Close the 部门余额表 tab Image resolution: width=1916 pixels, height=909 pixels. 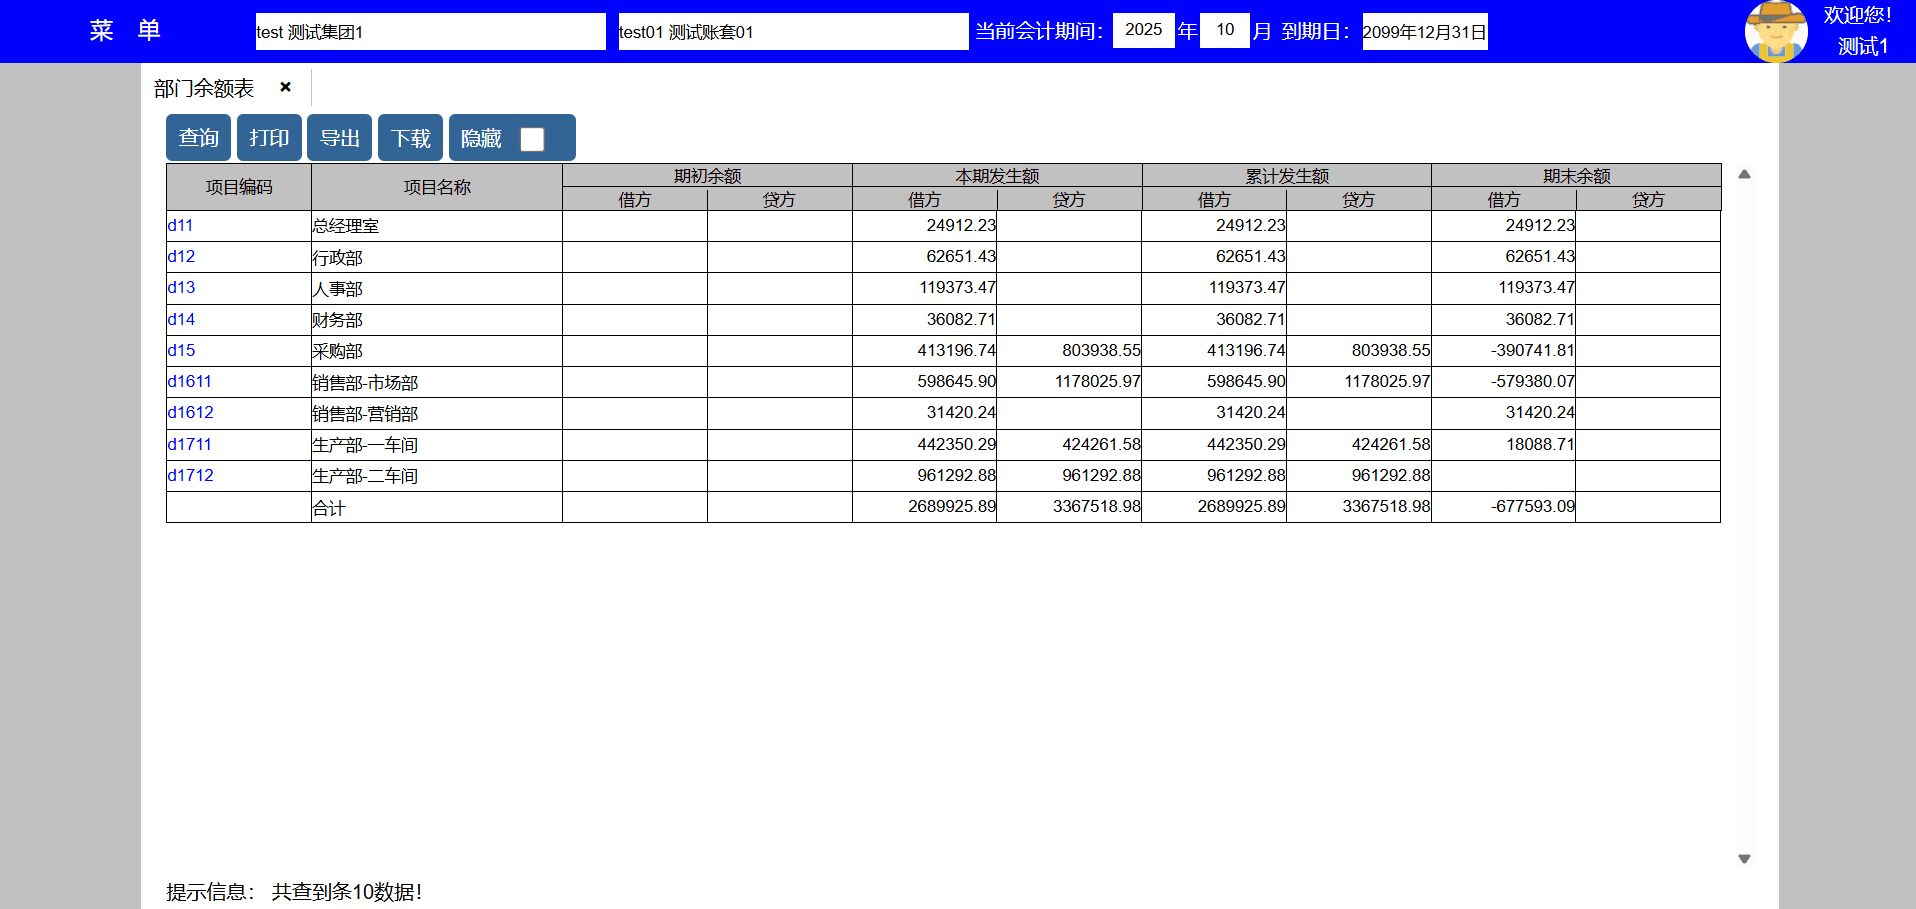point(285,87)
